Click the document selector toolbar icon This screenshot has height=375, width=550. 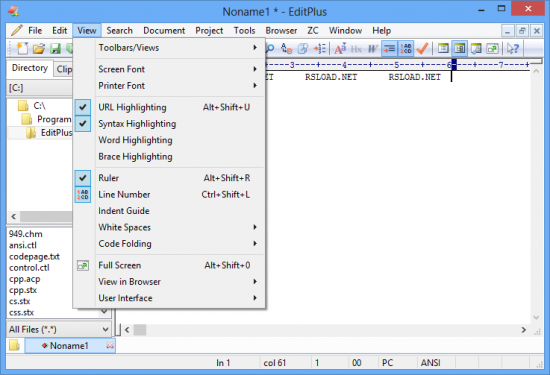(x=443, y=48)
